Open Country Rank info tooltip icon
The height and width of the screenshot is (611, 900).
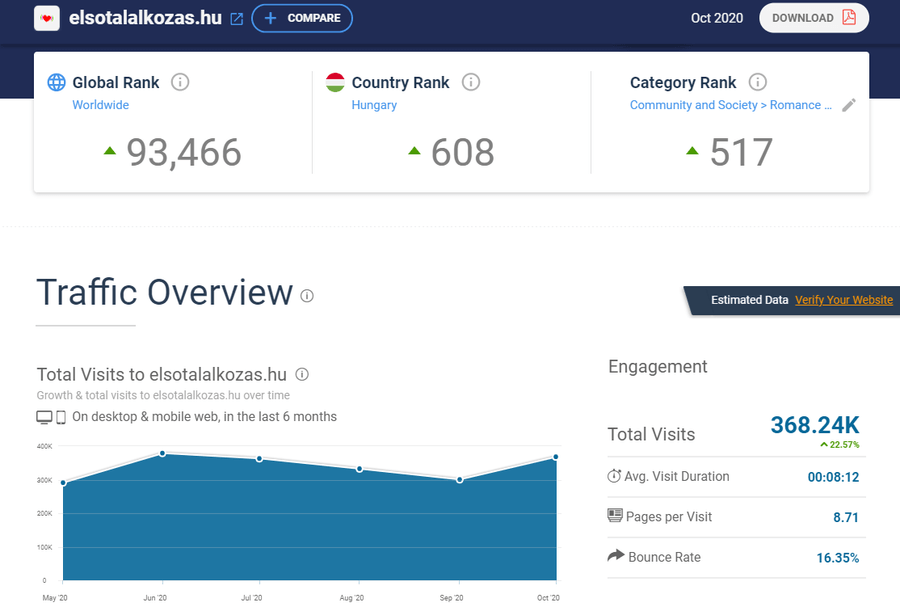click(471, 82)
